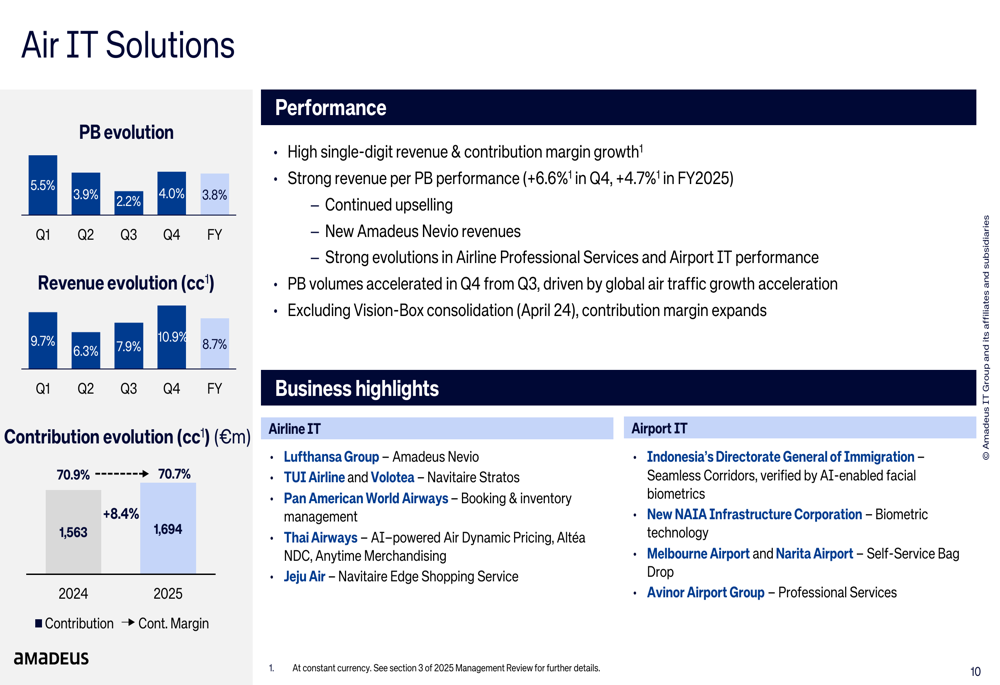Image resolution: width=1000 pixels, height=685 pixels.
Task: Click the 70.7% margin figure
Action: click(x=174, y=474)
